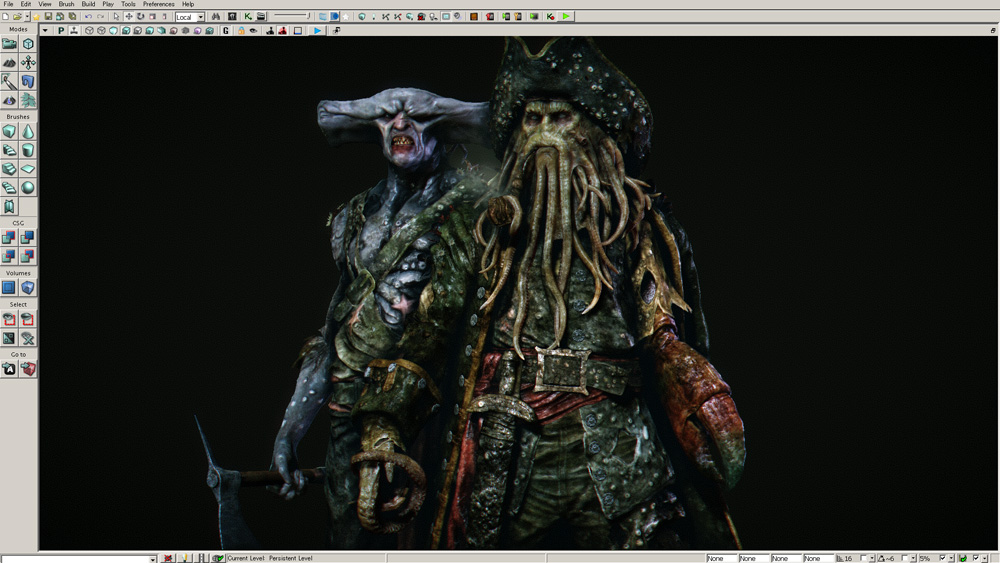Click the command input field in status bar
Screen dimensions: 1000x563
coord(76,559)
